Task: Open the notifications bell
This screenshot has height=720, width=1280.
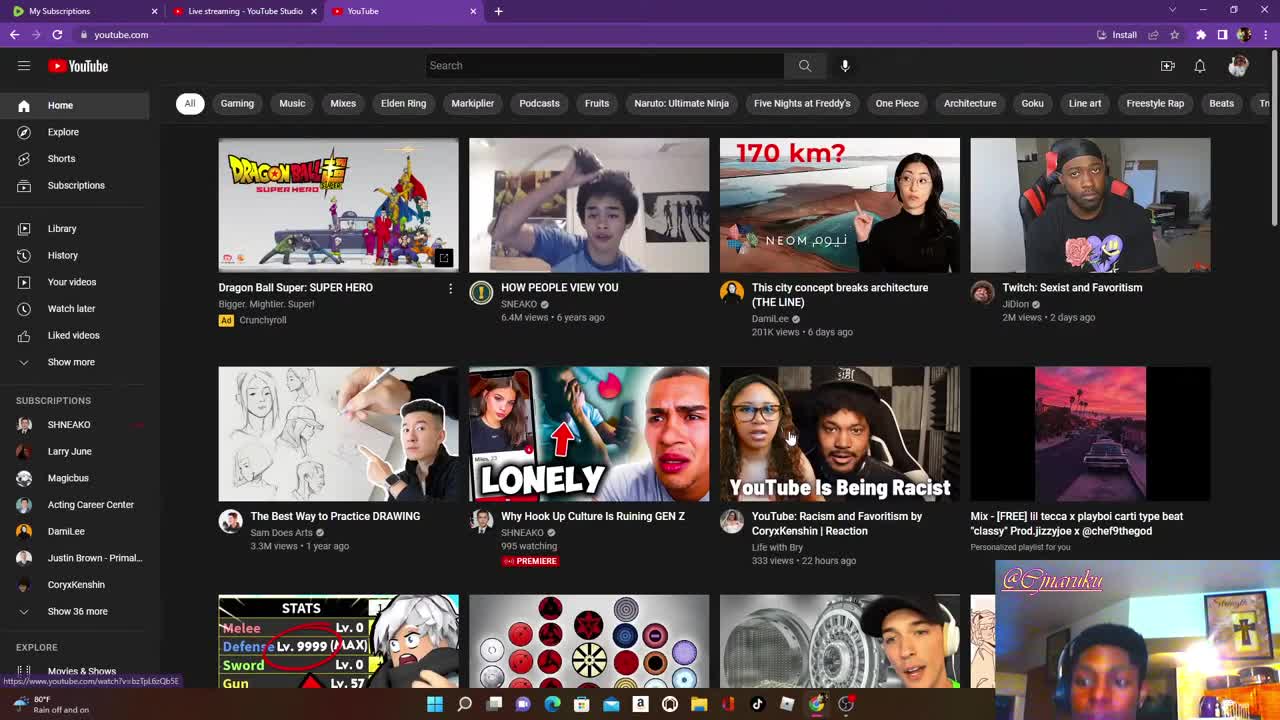Action: click(1200, 66)
